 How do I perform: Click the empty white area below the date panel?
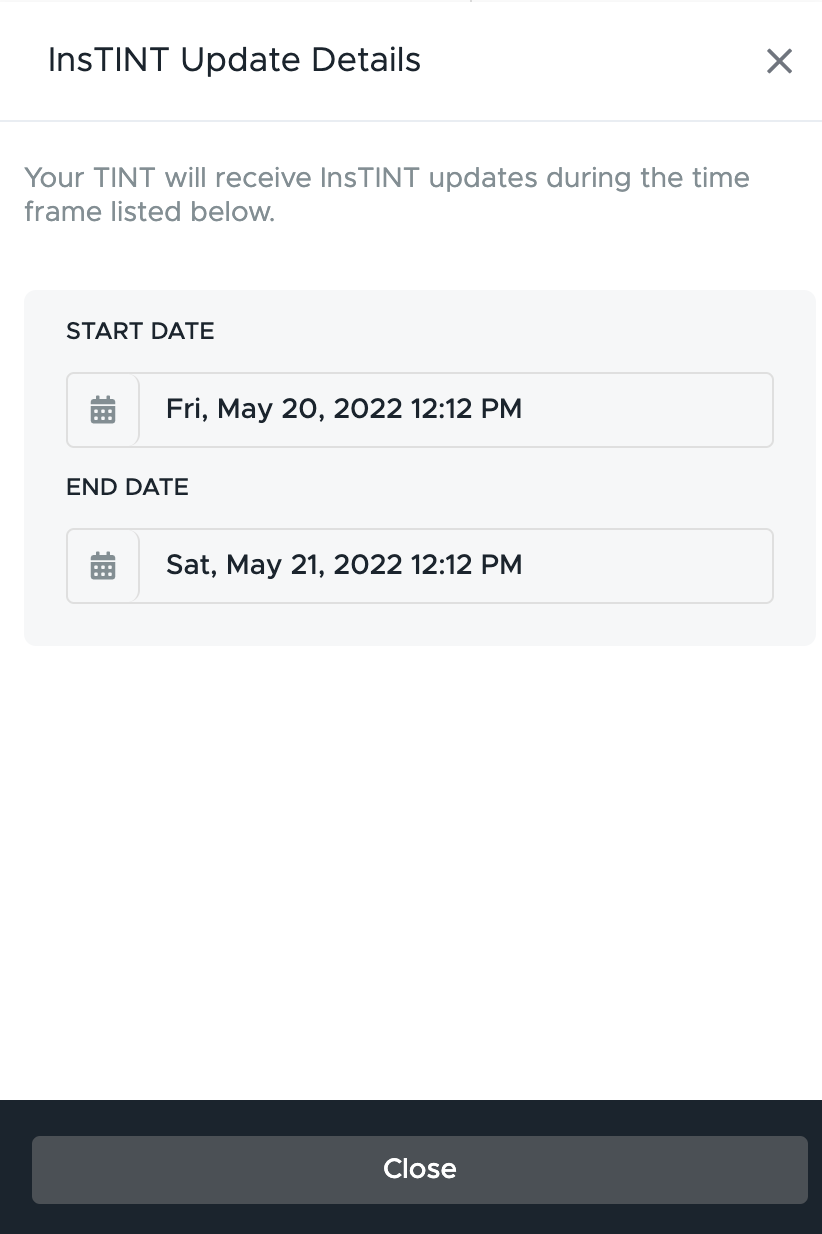click(411, 870)
